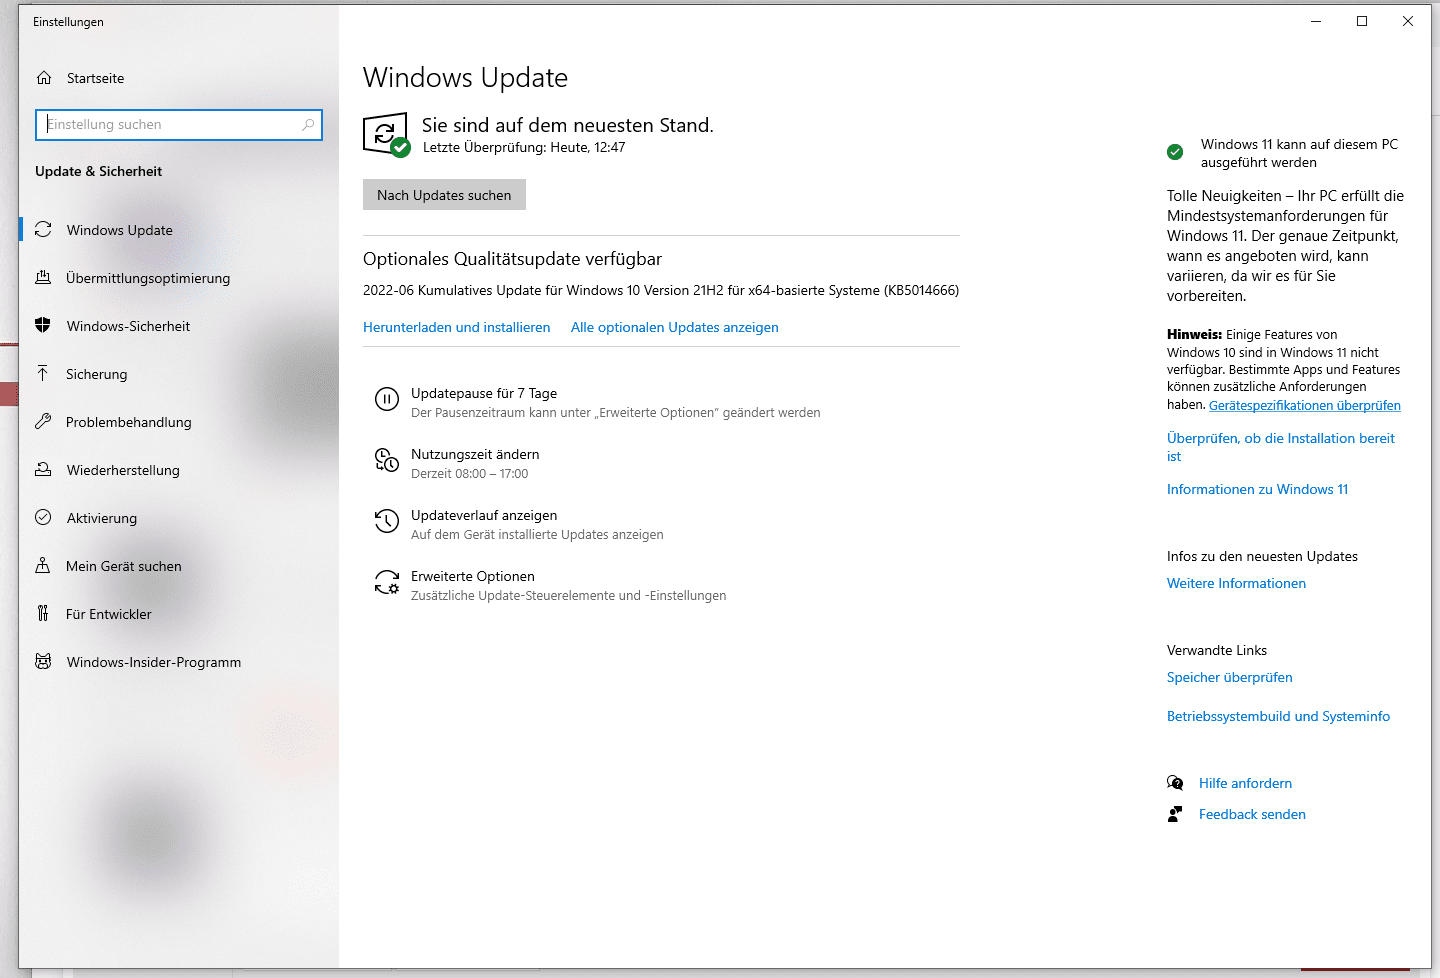Click the magnifier icon in search box
This screenshot has width=1440, height=978.
pos(308,125)
